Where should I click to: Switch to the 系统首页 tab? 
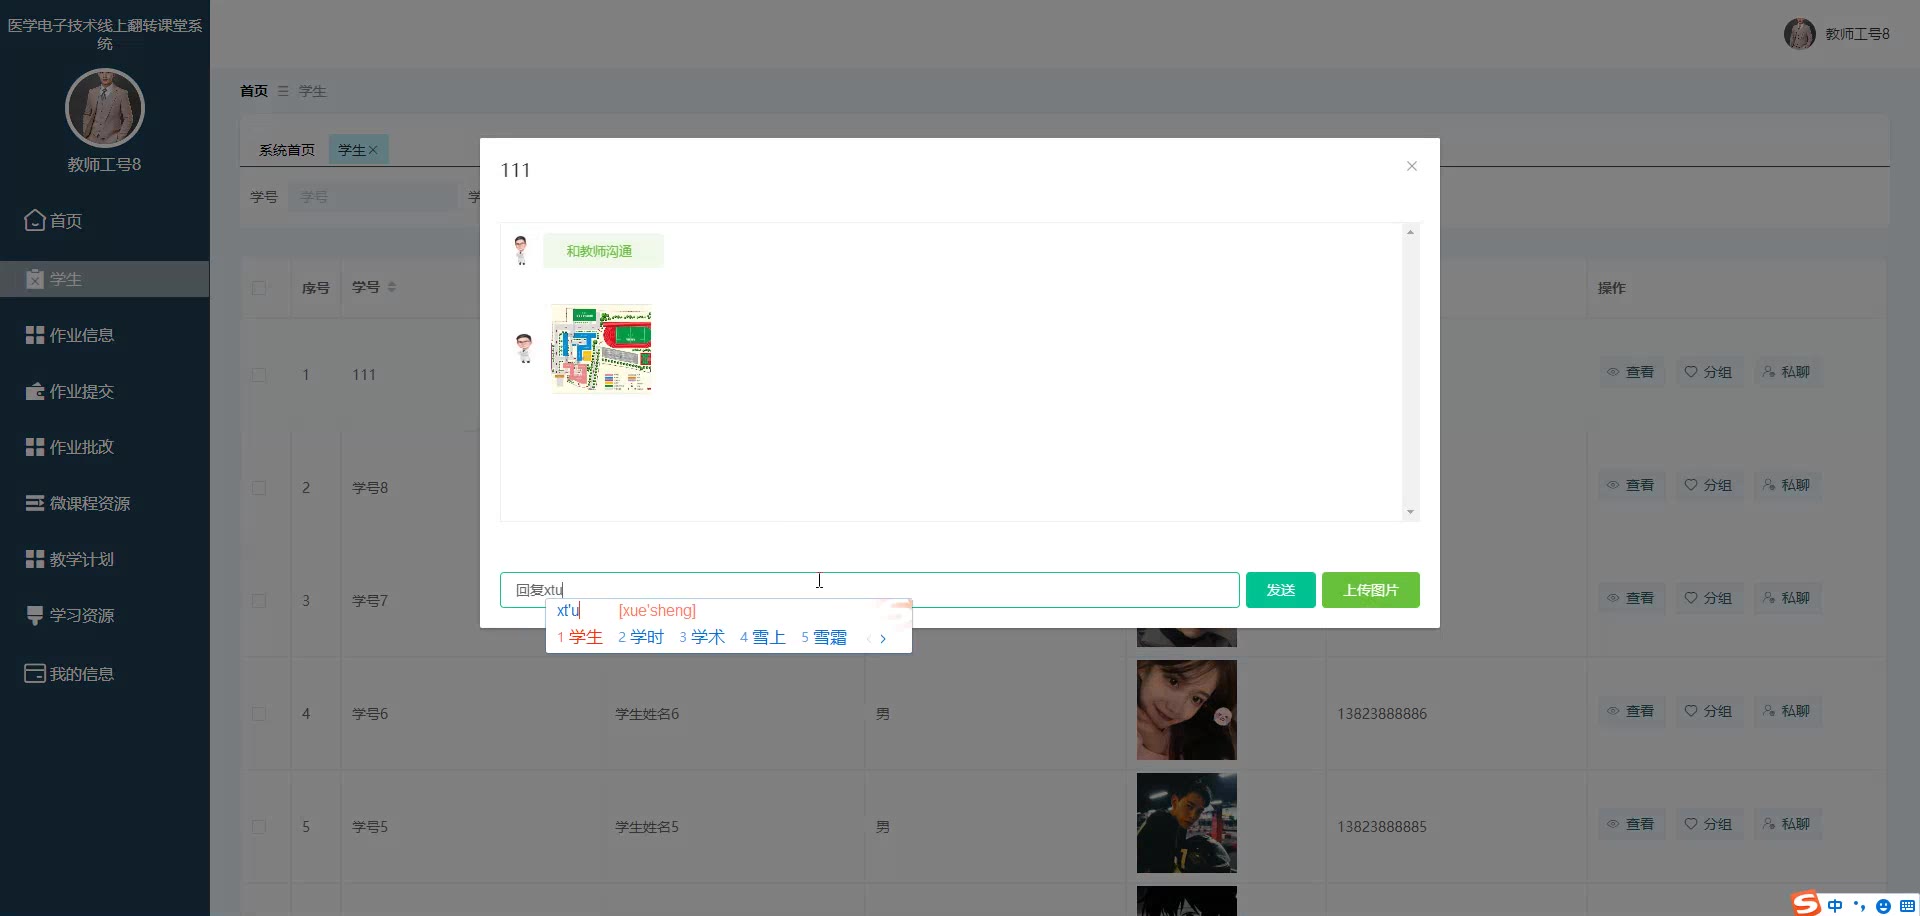point(287,150)
